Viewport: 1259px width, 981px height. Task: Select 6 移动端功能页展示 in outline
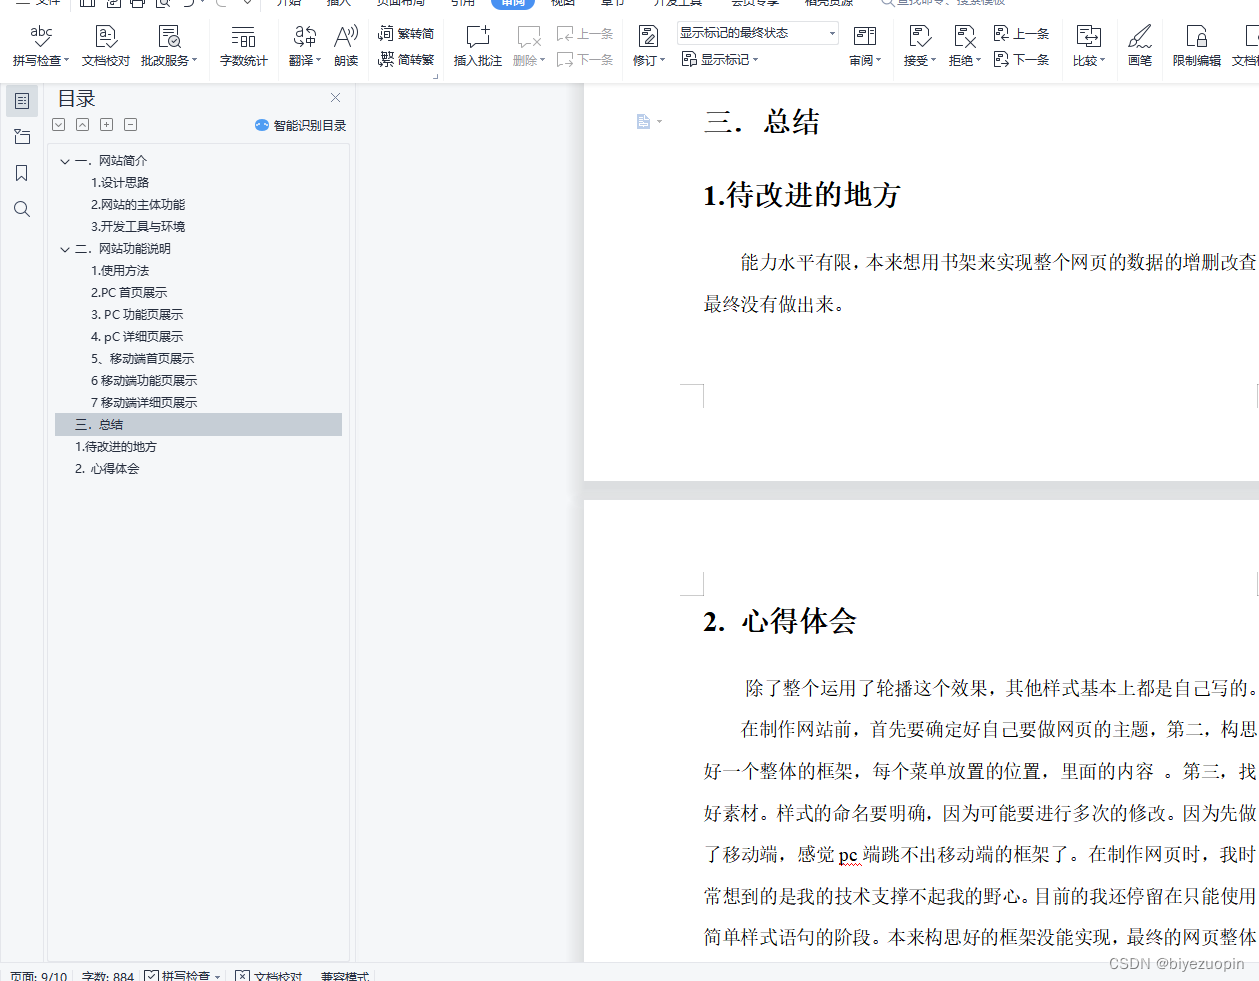coord(144,381)
